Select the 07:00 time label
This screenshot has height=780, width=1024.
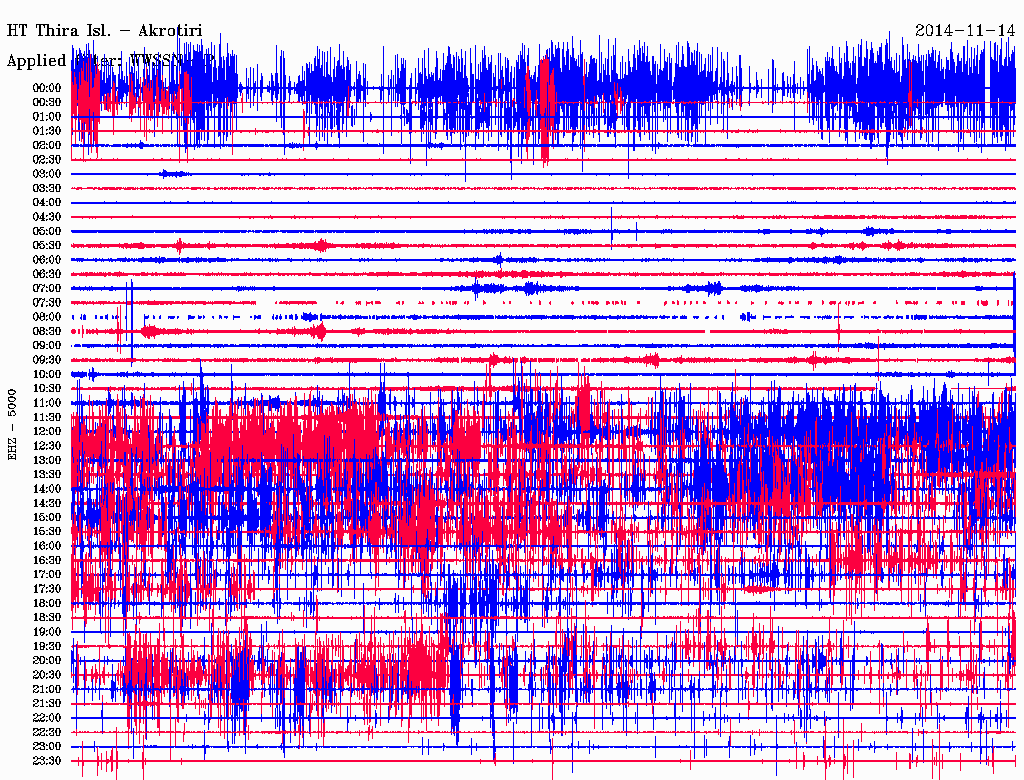point(46,289)
